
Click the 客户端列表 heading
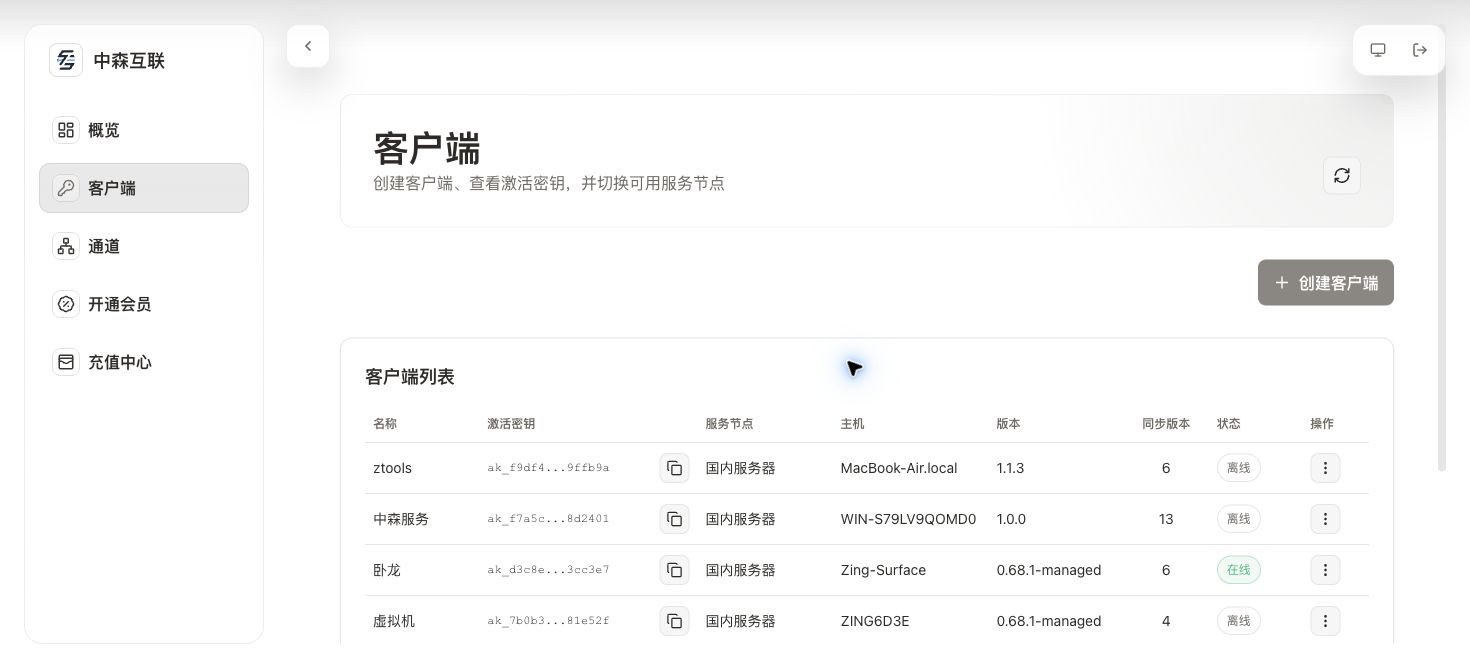(410, 377)
